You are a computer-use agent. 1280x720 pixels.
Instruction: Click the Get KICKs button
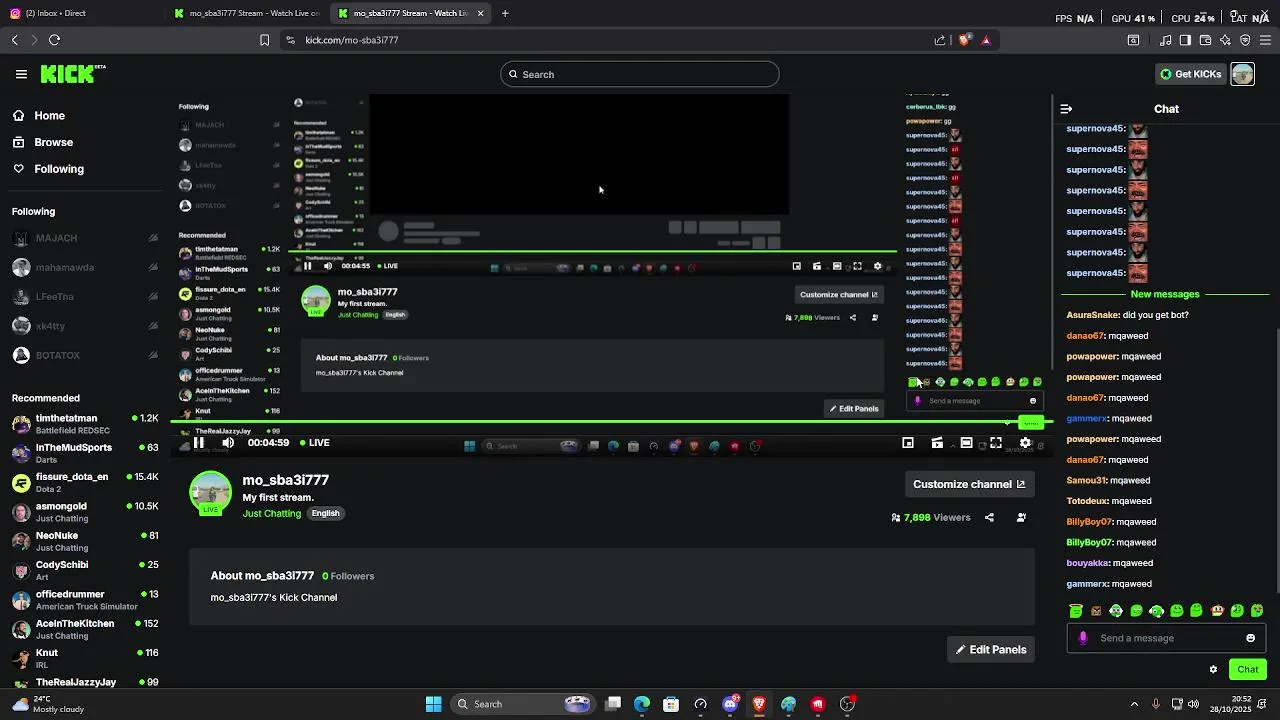coord(1190,74)
